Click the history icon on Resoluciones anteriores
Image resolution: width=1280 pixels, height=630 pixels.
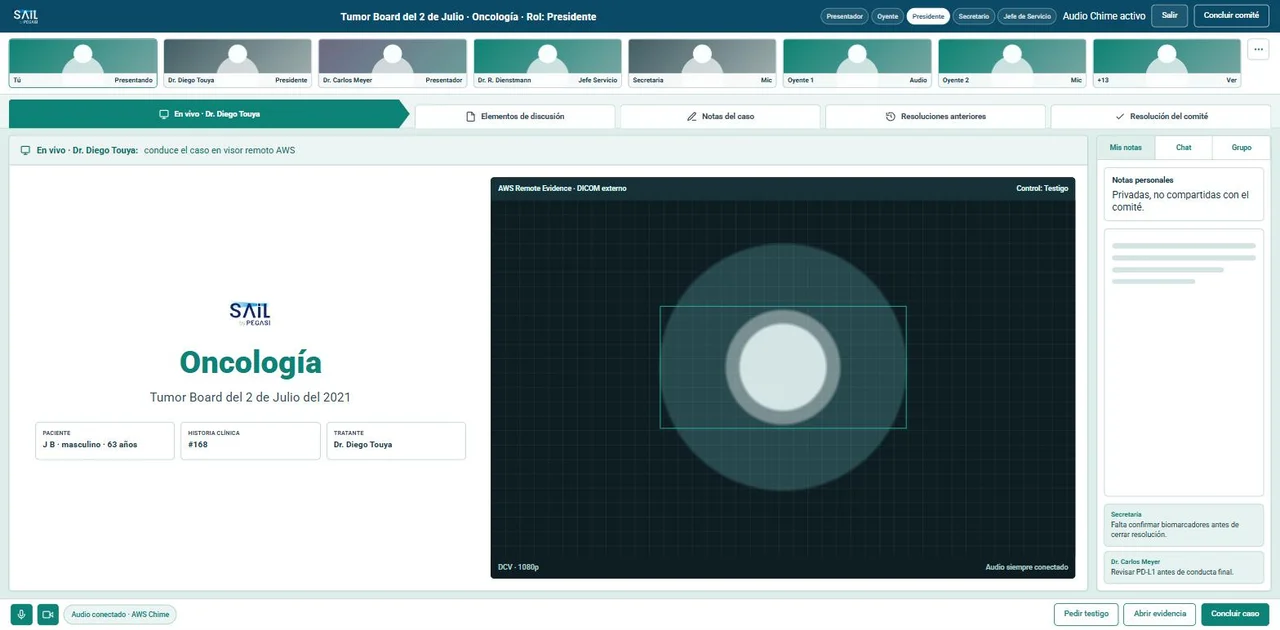[891, 116]
